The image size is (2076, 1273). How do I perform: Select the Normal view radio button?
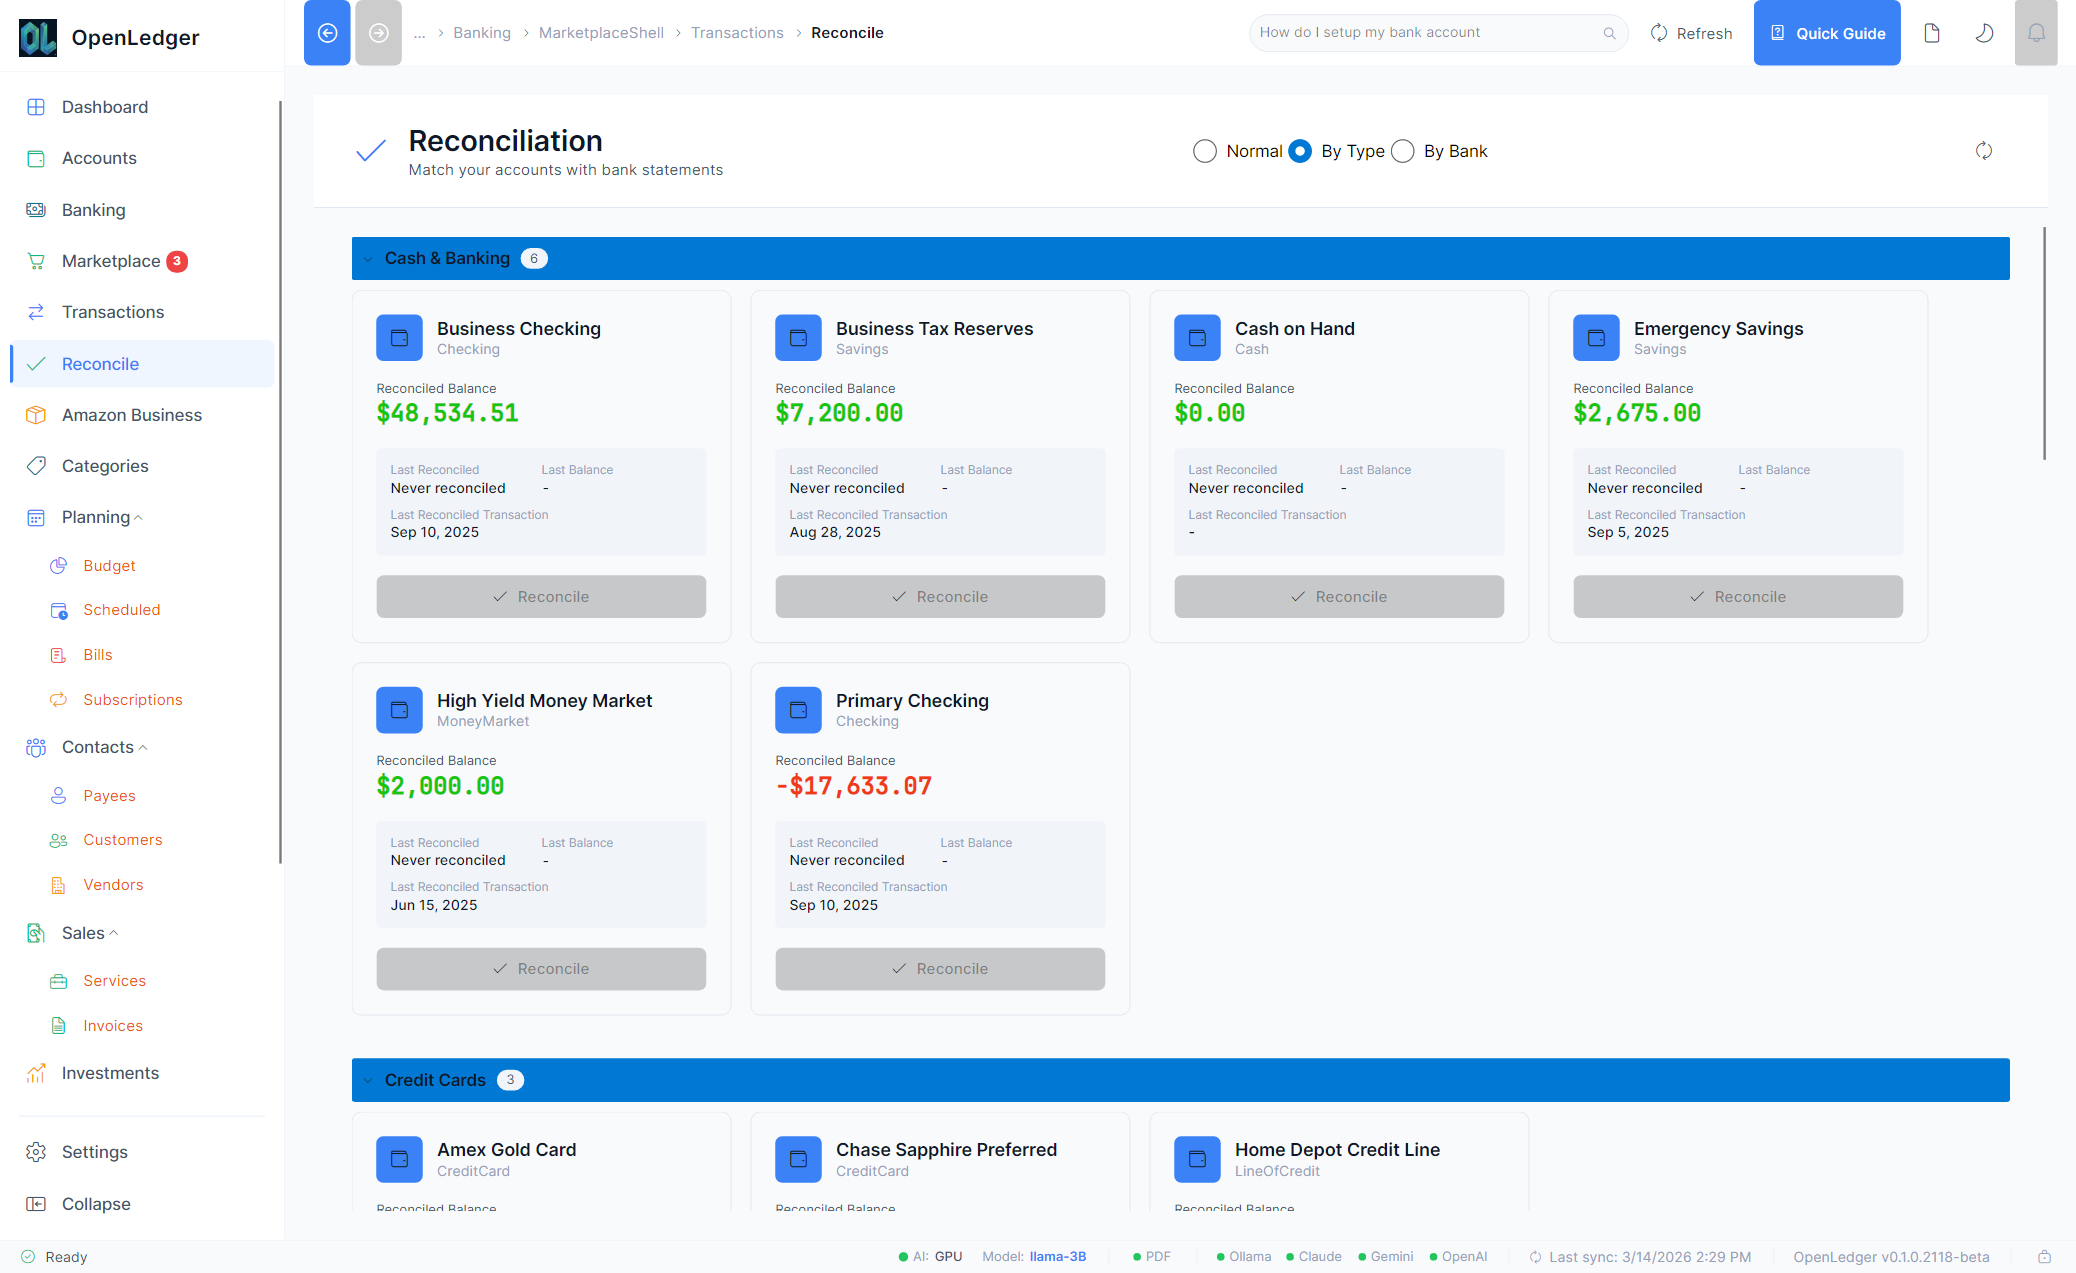coord(1205,151)
